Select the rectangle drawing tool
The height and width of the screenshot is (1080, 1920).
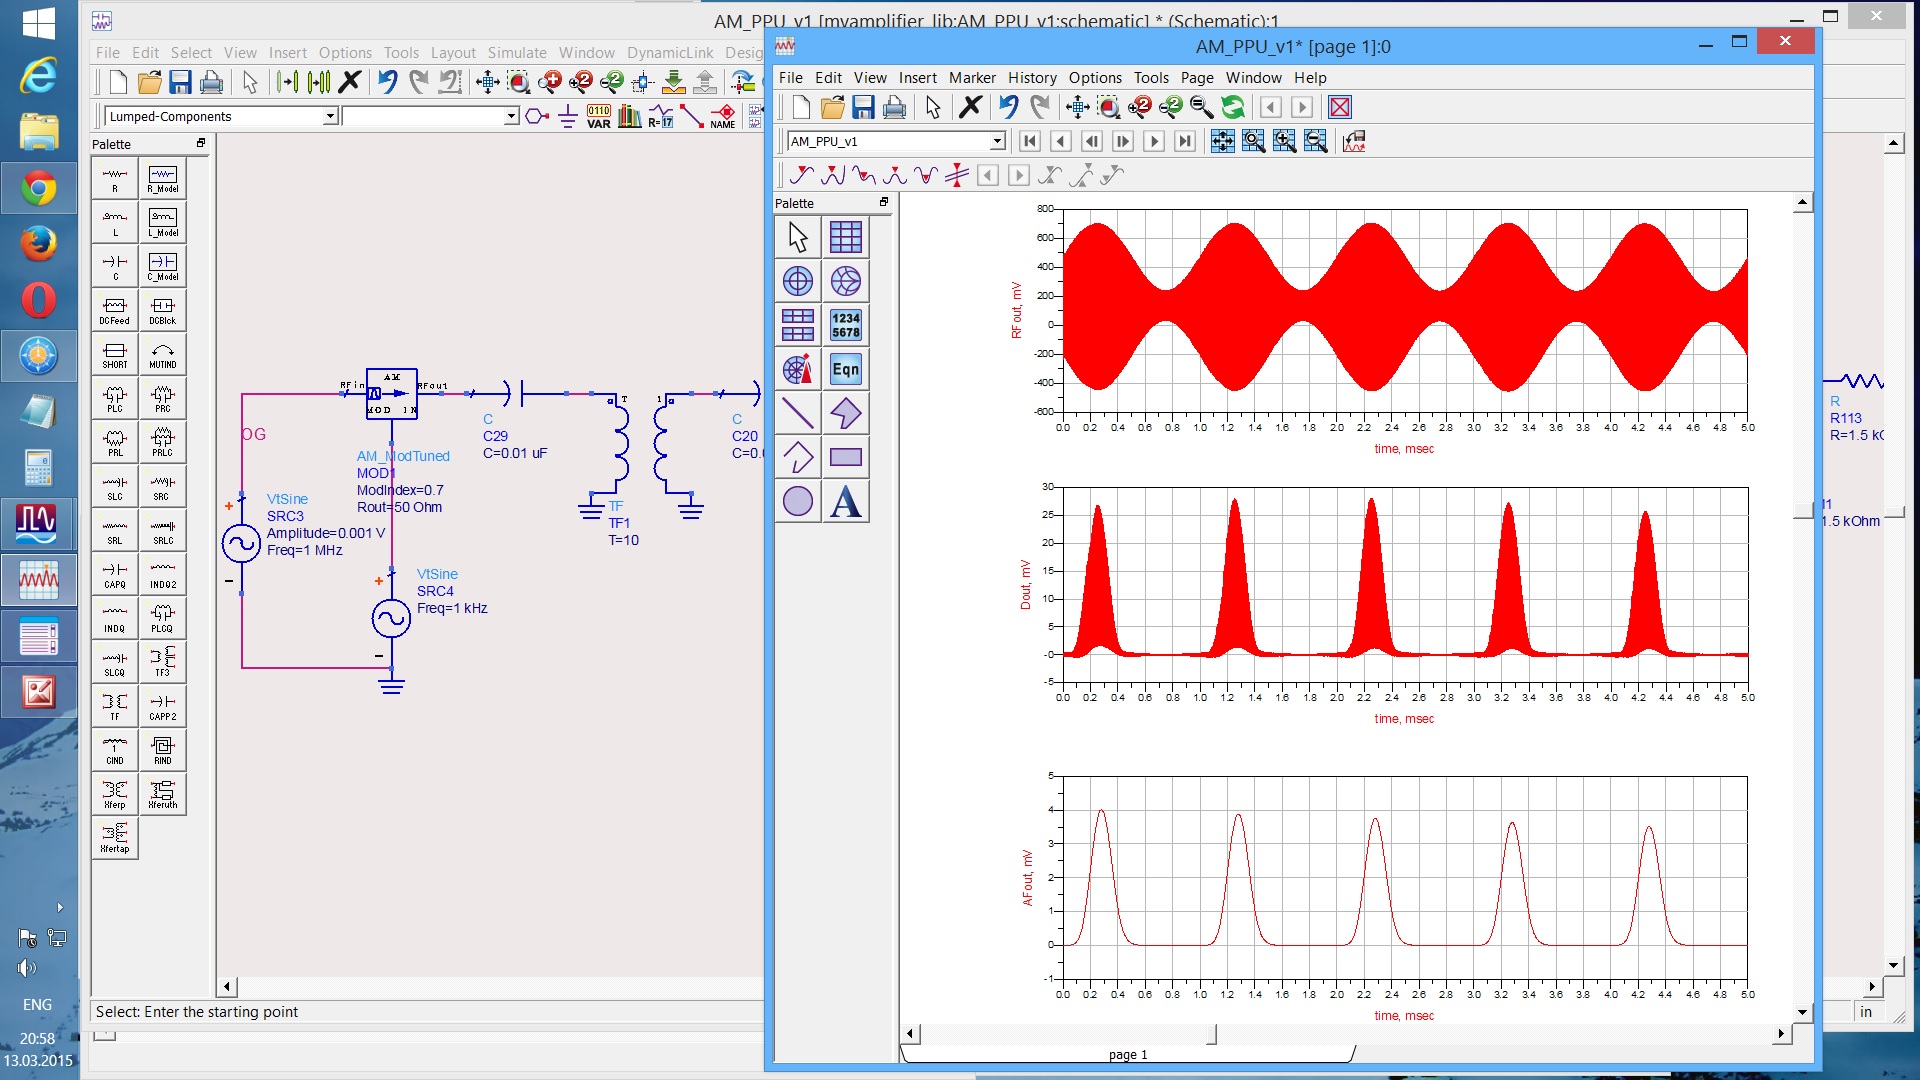[x=846, y=457]
